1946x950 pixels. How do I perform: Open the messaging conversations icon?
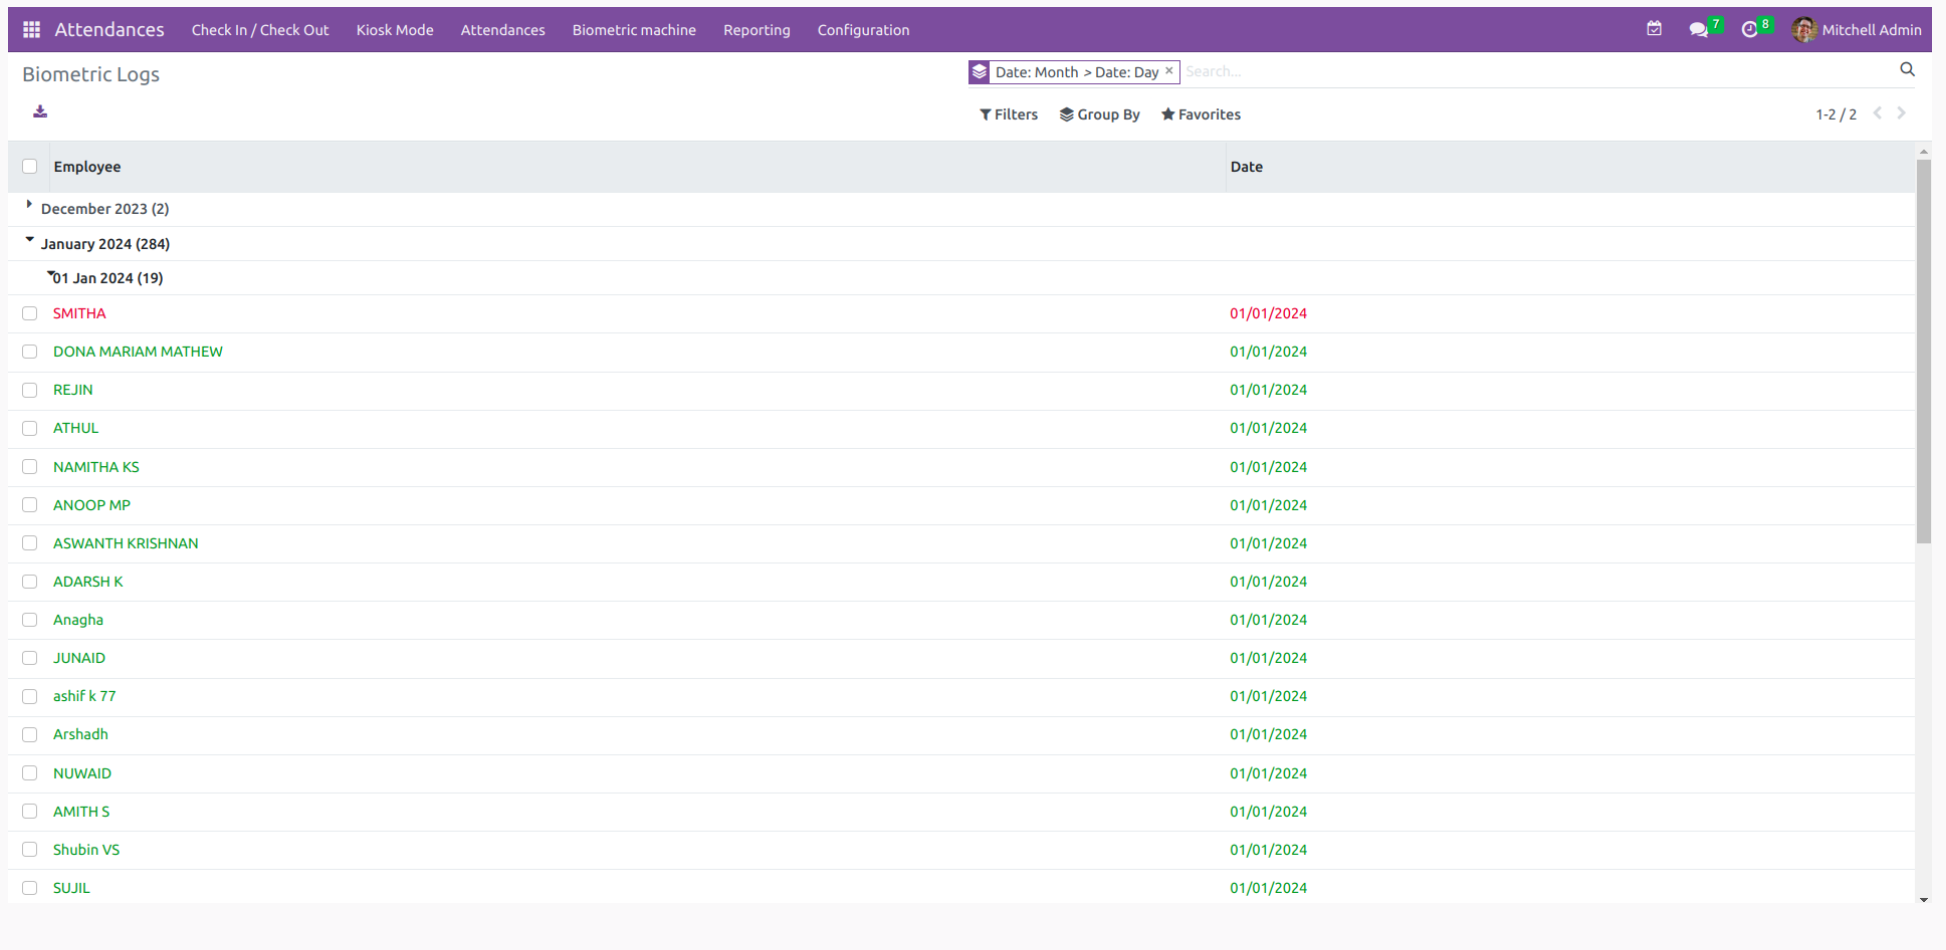point(1699,29)
